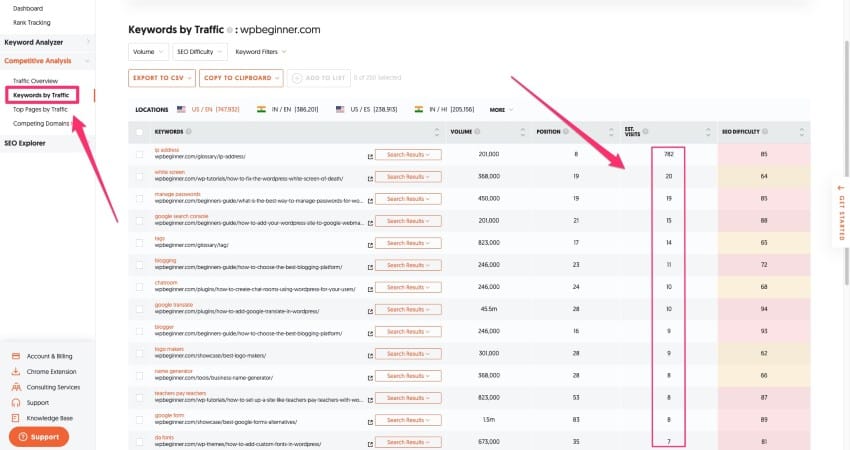Open the ip address keyword link
Viewport: 850px width, 450px height.
pos(166,150)
